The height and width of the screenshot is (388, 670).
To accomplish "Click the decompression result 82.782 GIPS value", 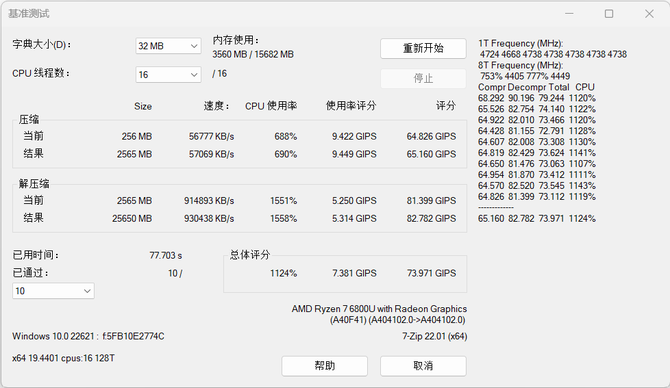I will click(431, 218).
